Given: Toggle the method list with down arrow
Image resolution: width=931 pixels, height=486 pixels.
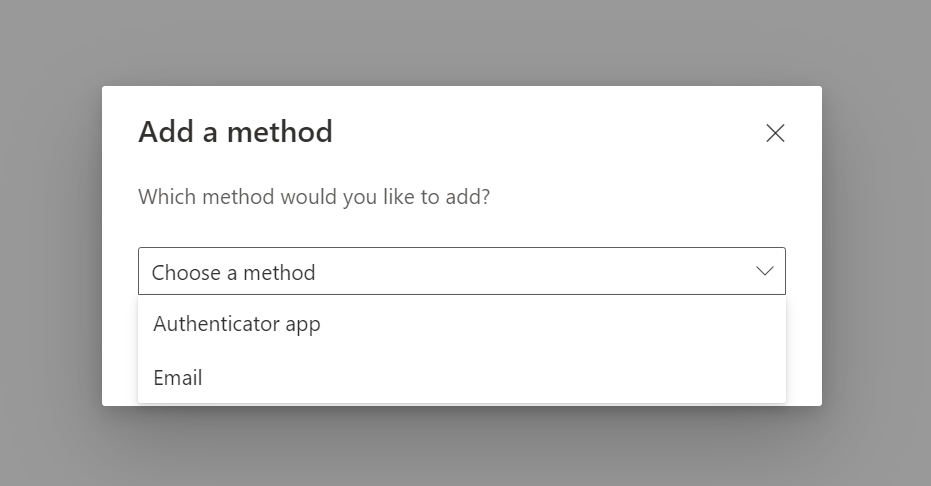Looking at the screenshot, I should pyautogui.click(x=765, y=271).
